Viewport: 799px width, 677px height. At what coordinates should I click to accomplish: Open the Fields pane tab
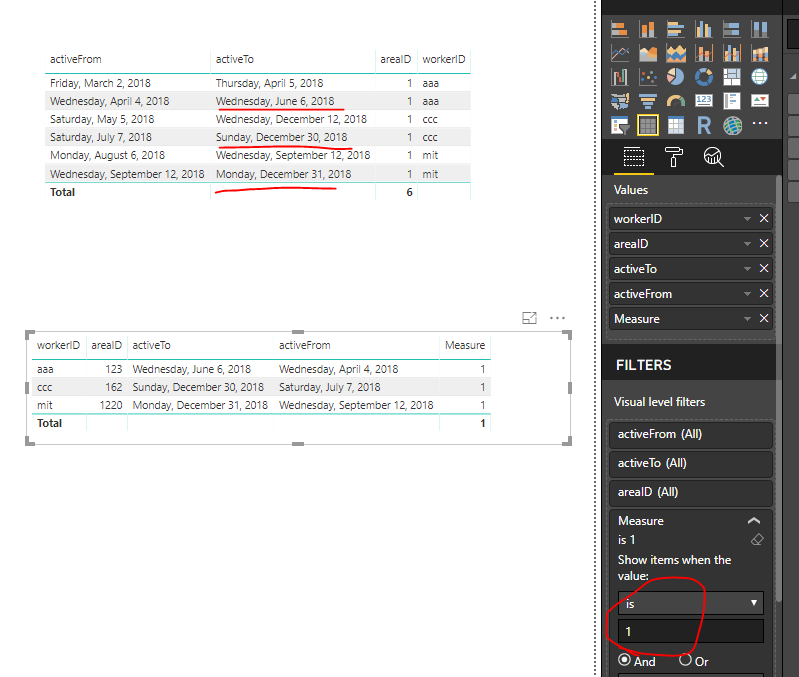634,157
